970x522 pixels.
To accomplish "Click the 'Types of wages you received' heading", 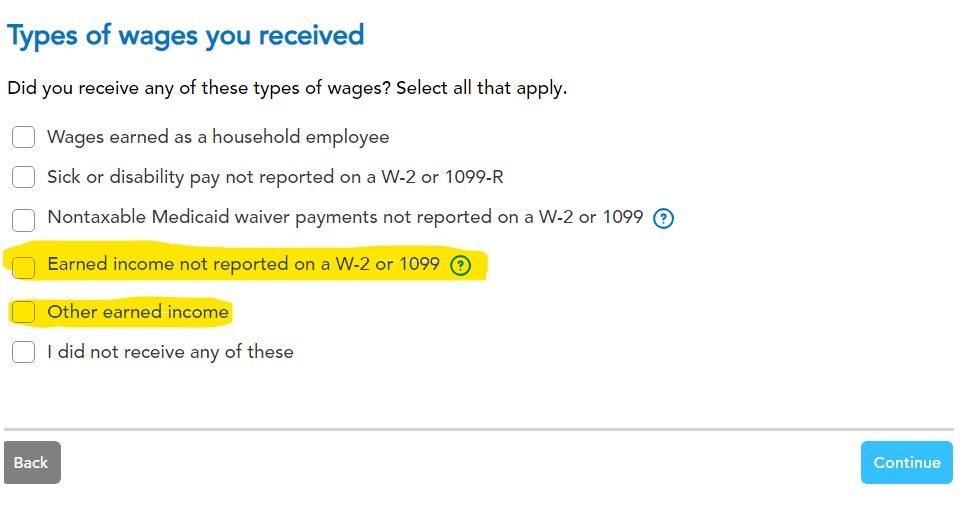I will [x=186, y=36].
